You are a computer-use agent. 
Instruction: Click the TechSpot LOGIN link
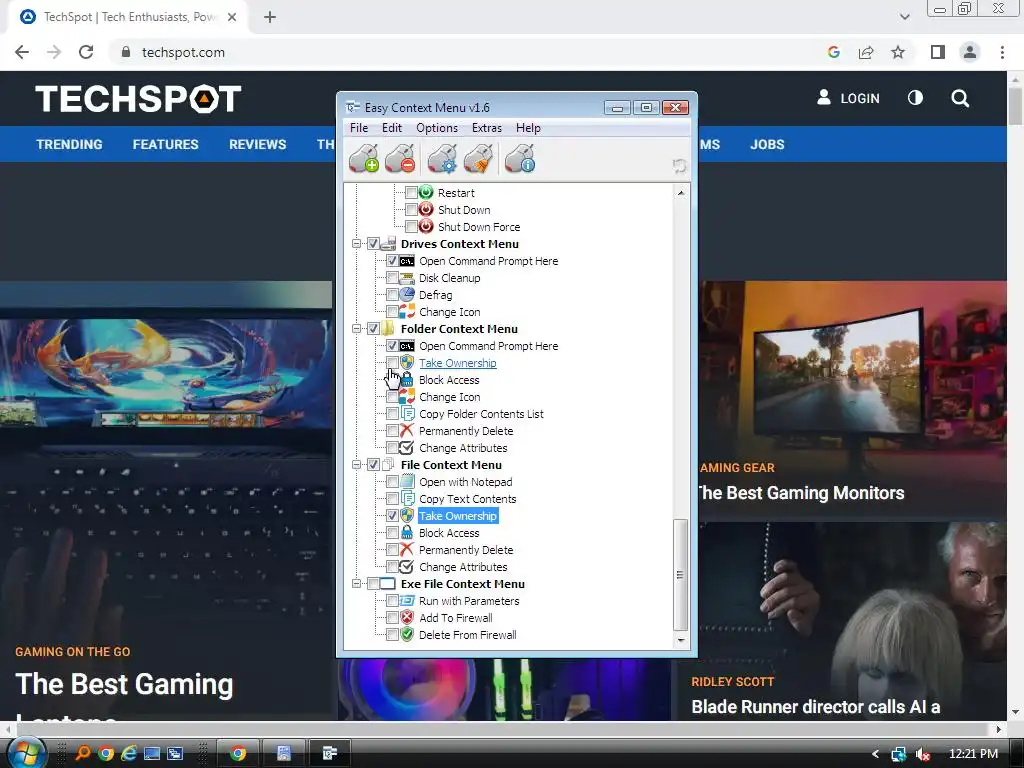(x=848, y=98)
